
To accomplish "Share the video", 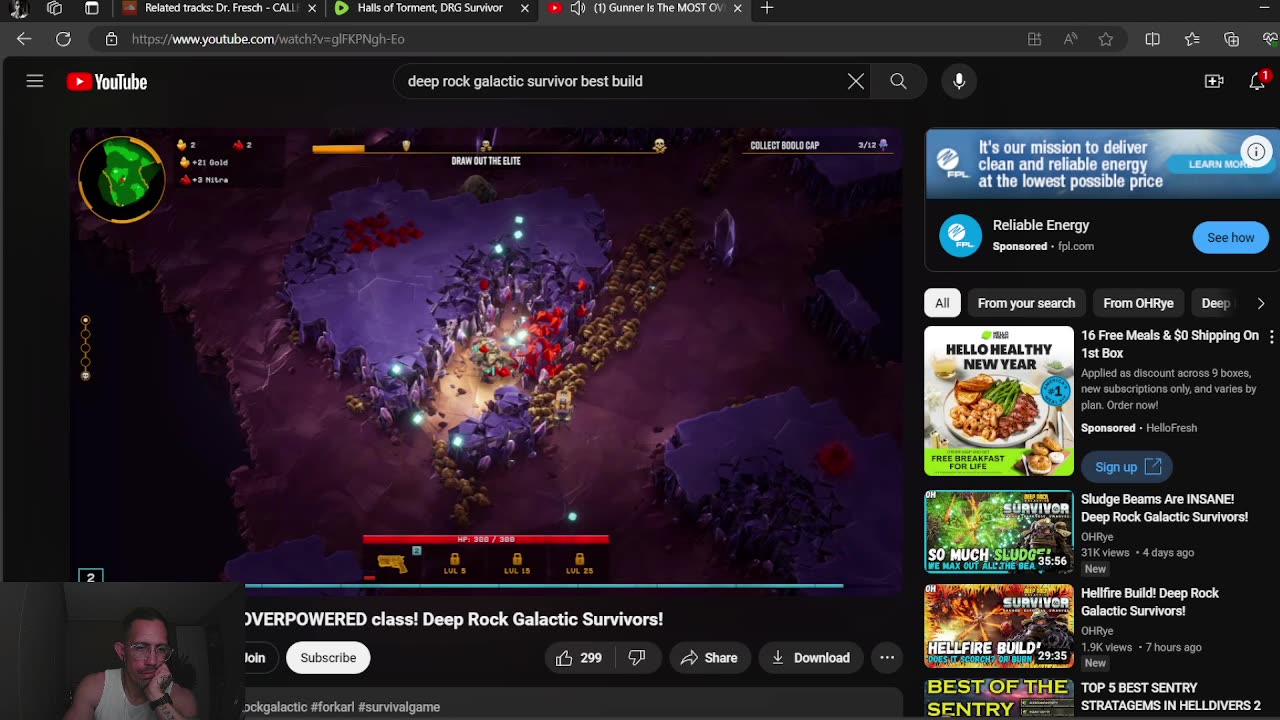I will click(709, 658).
